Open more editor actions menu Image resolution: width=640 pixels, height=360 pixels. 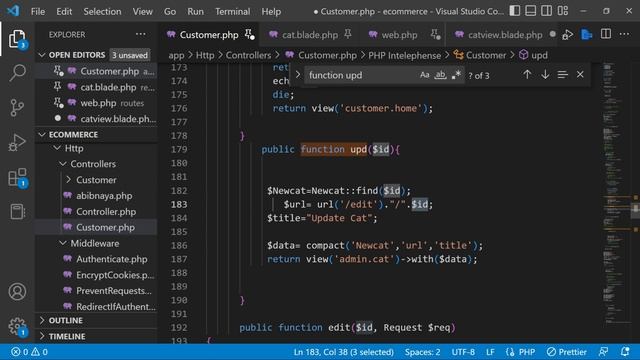(624, 34)
